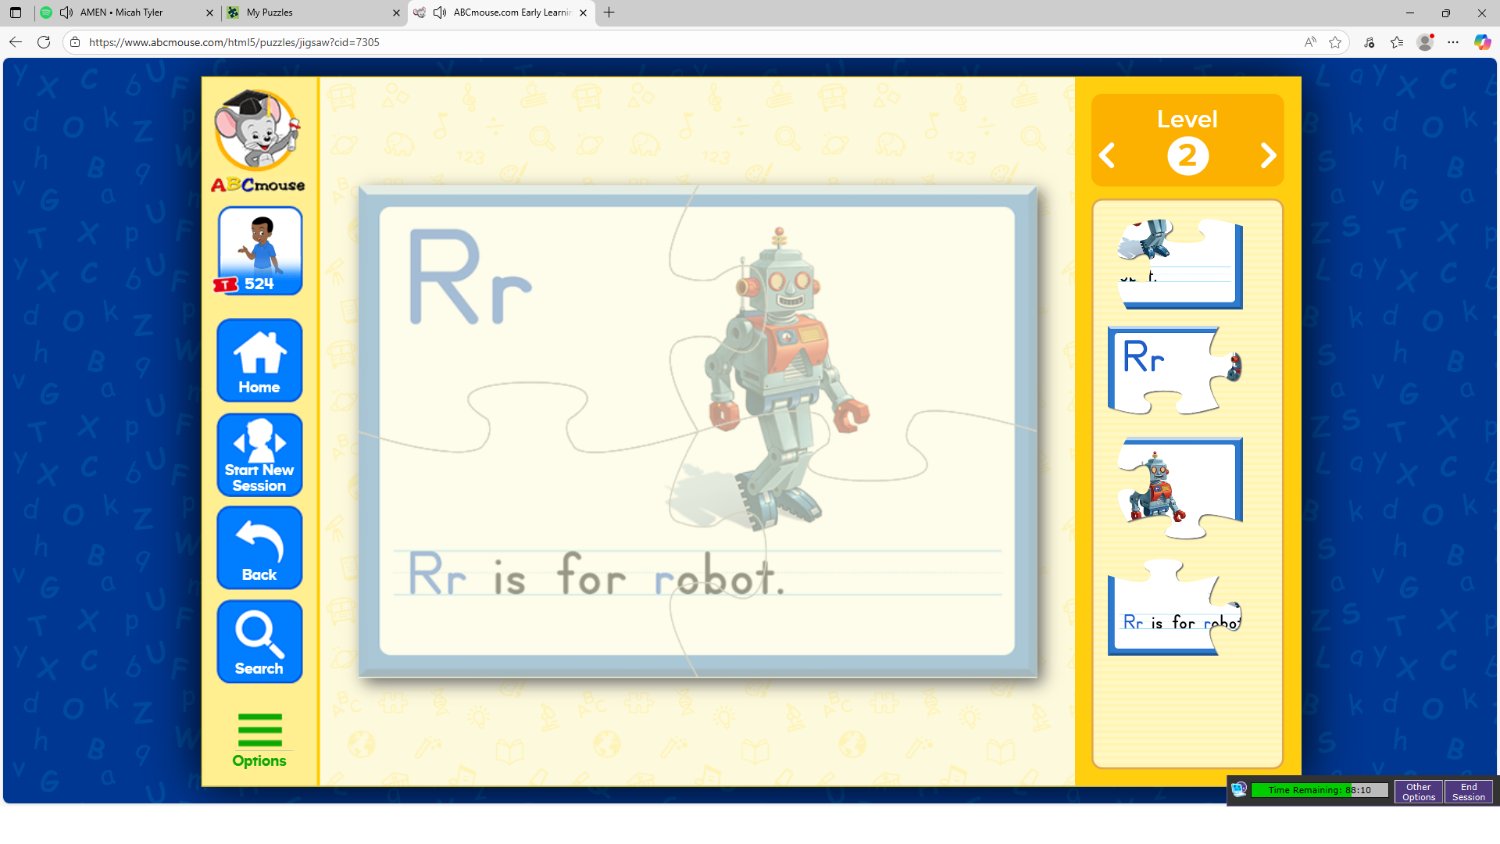Close the ABCmouse.com browser tab
1500x844 pixels.
tap(583, 13)
